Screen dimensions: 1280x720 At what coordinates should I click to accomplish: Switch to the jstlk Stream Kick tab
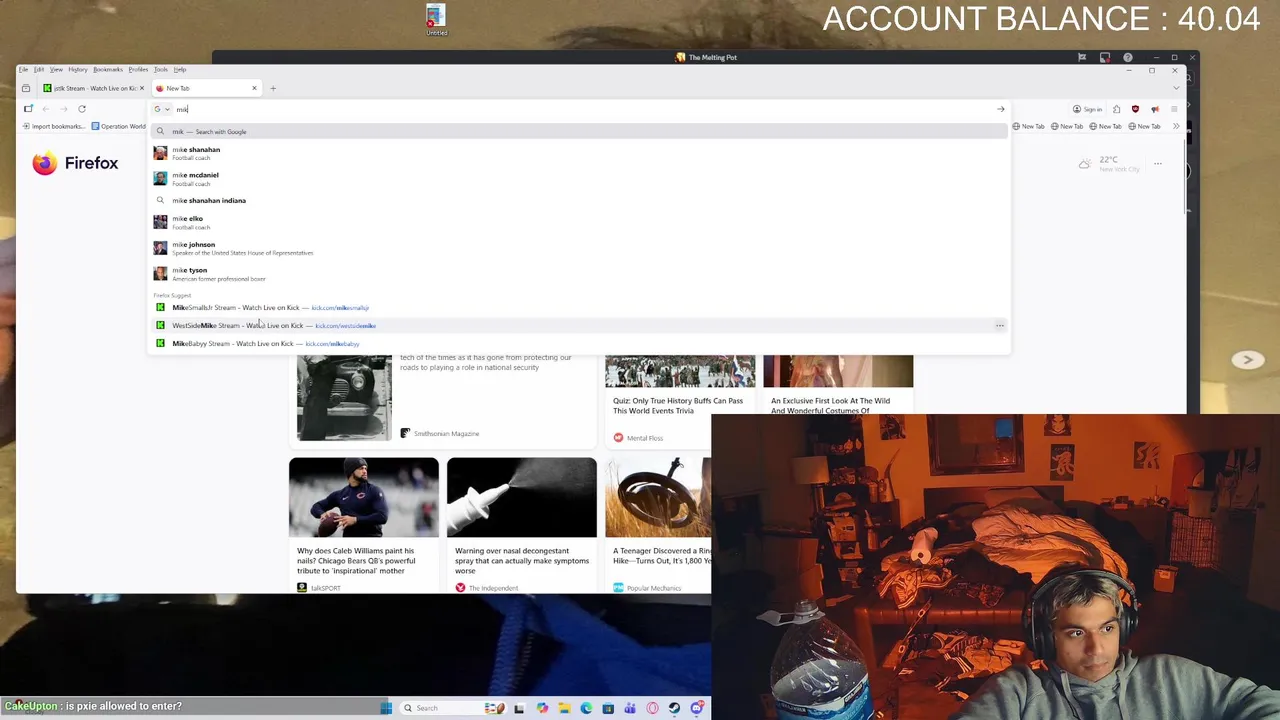click(93, 88)
